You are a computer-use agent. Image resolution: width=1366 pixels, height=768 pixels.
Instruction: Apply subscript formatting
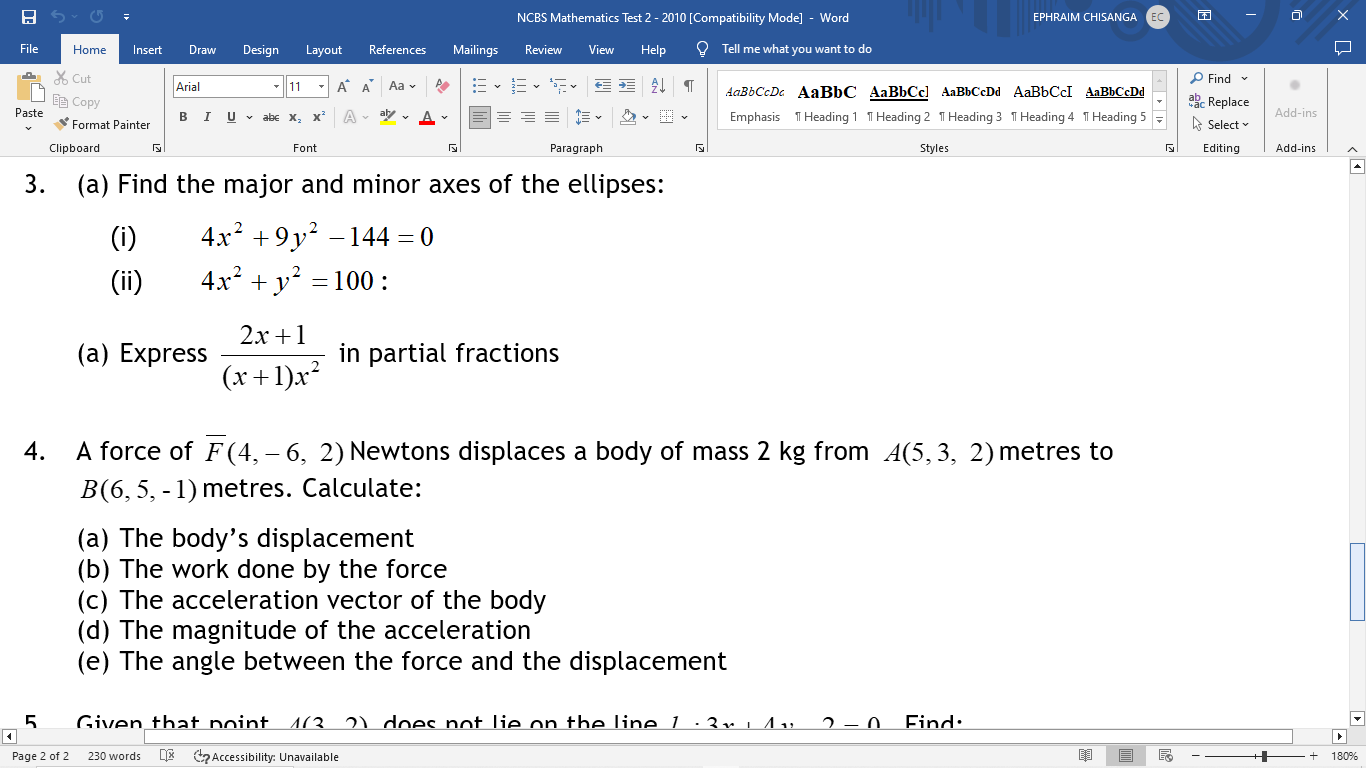coord(295,117)
